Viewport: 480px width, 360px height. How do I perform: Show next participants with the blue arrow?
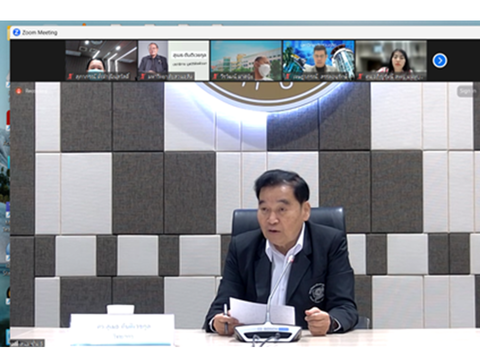440,61
